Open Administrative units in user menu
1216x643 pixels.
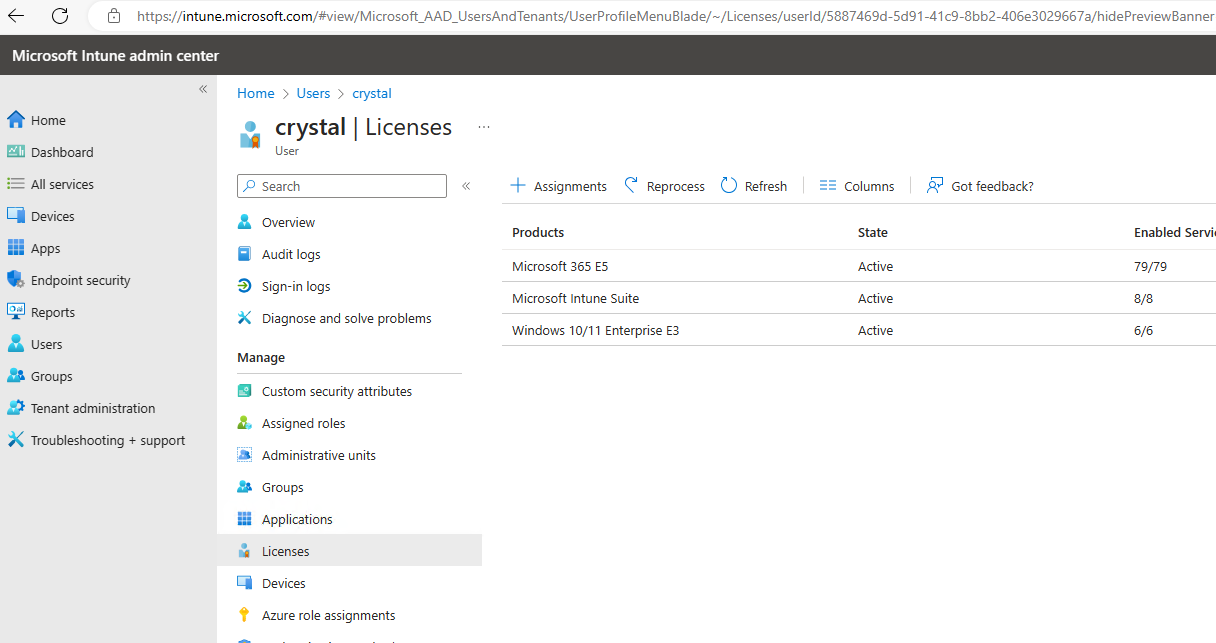[319, 455]
